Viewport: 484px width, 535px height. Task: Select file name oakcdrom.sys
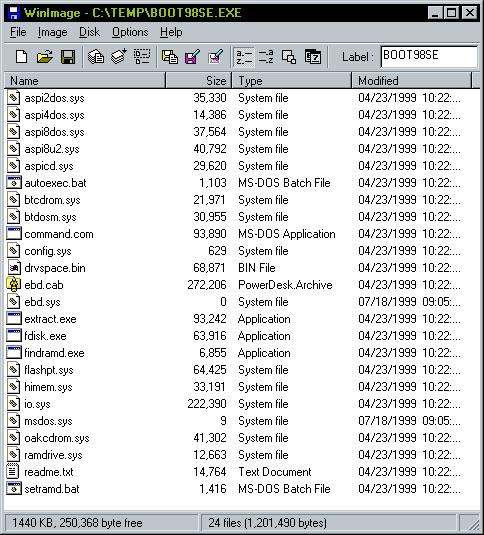(57, 438)
